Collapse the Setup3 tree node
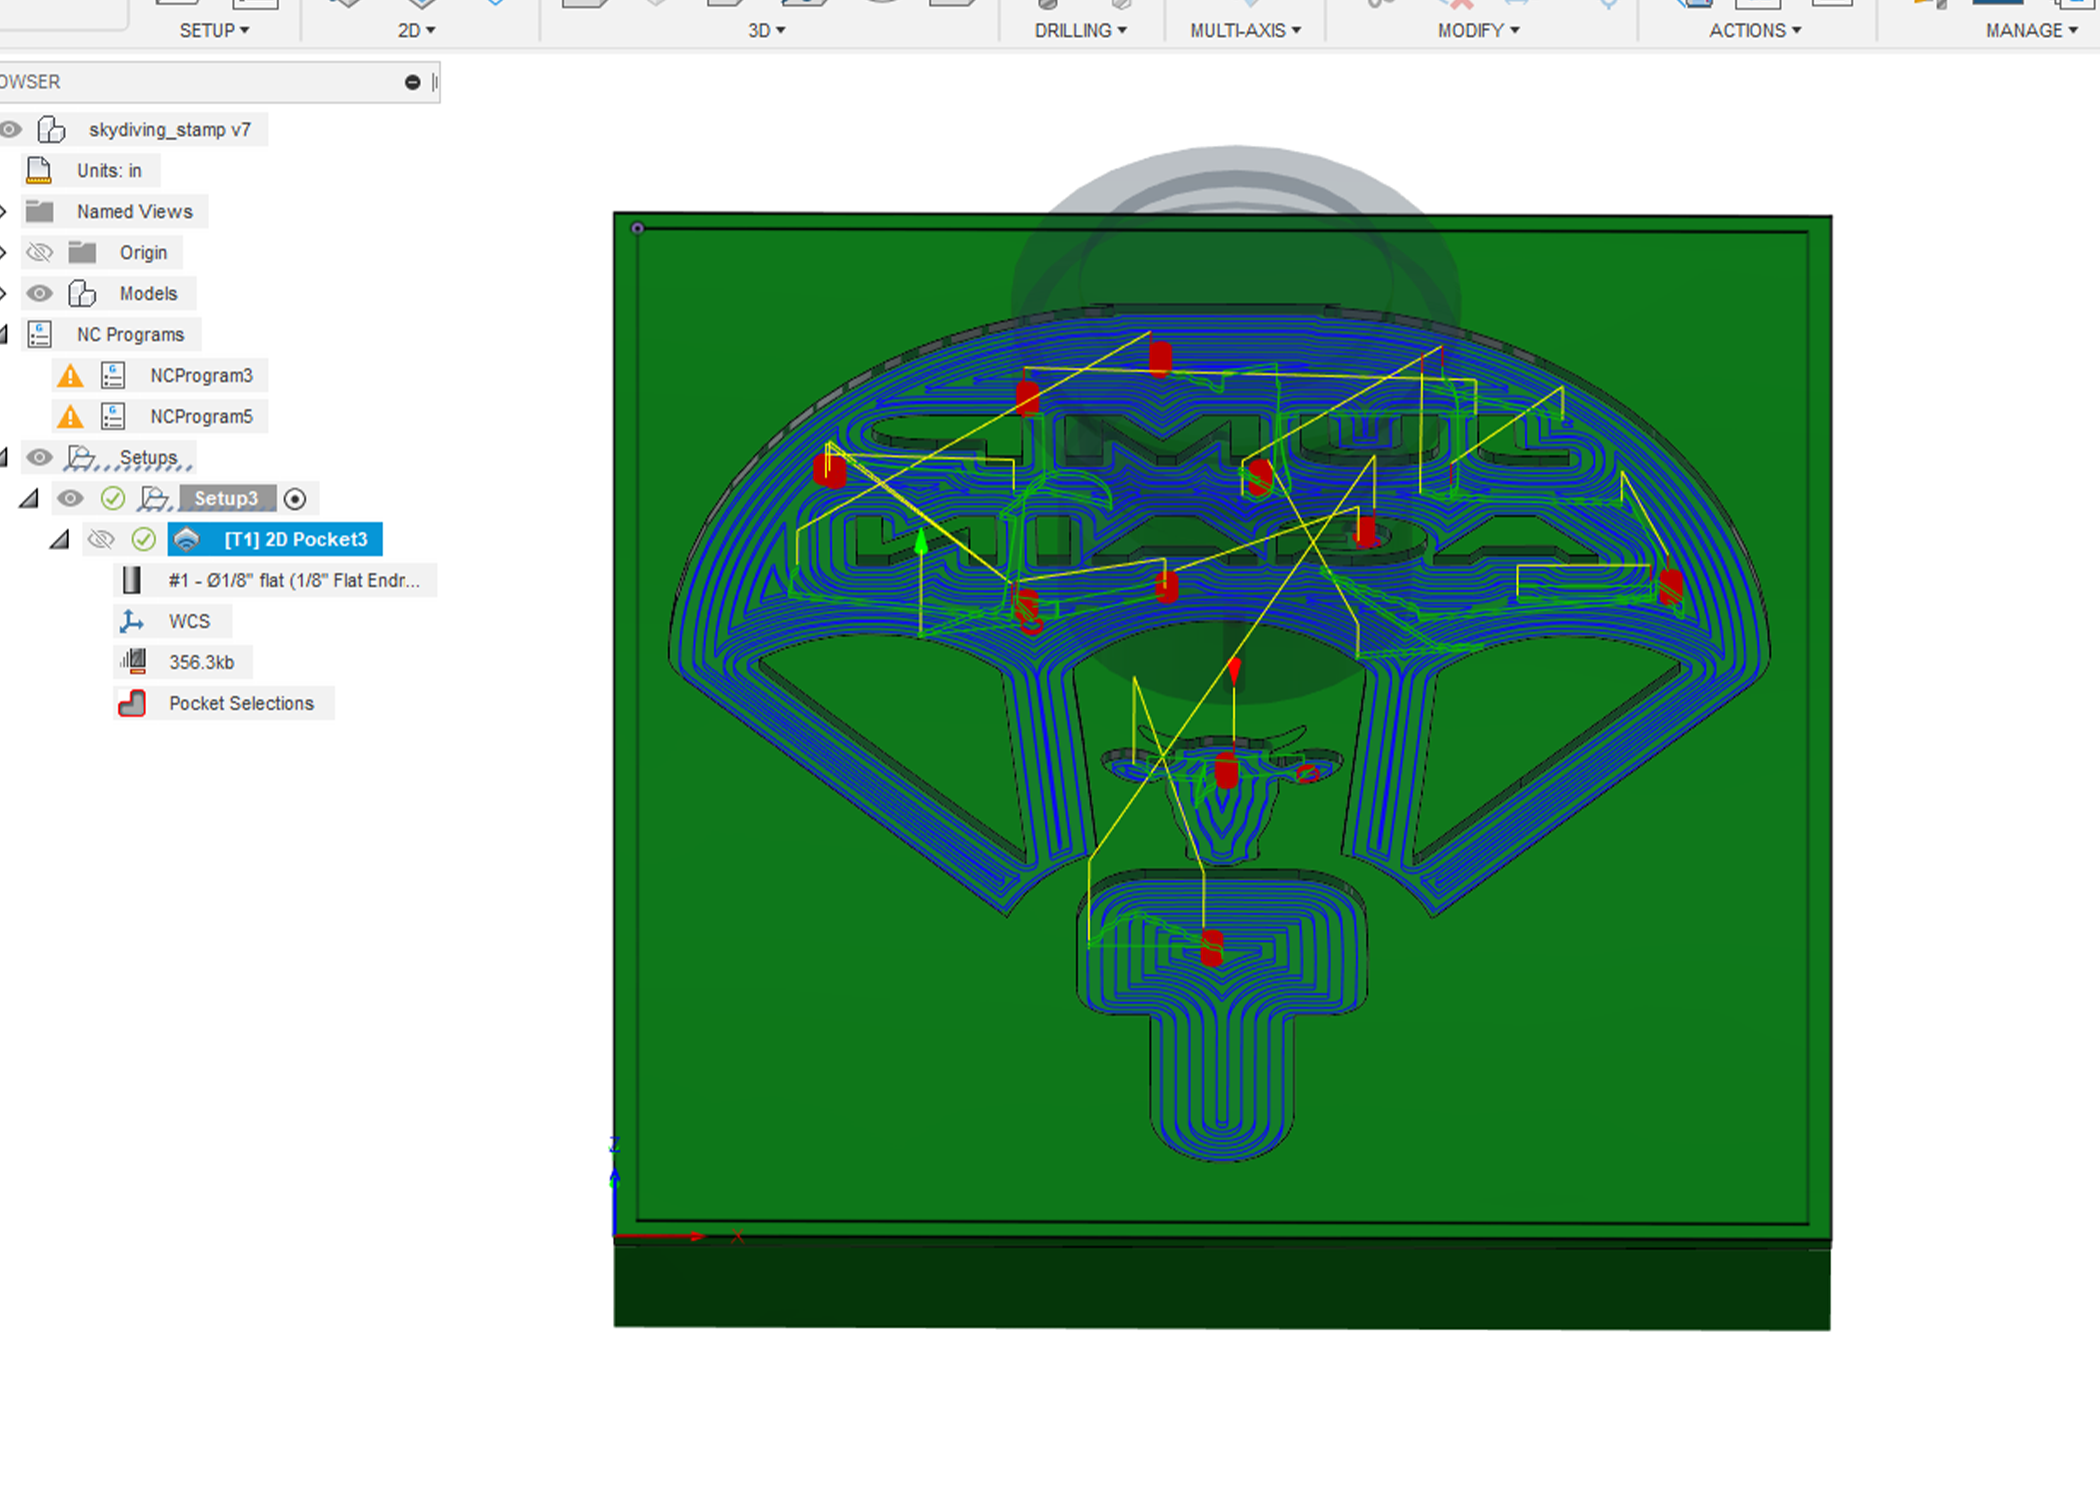The image size is (2100, 1500). pyautogui.click(x=29, y=499)
